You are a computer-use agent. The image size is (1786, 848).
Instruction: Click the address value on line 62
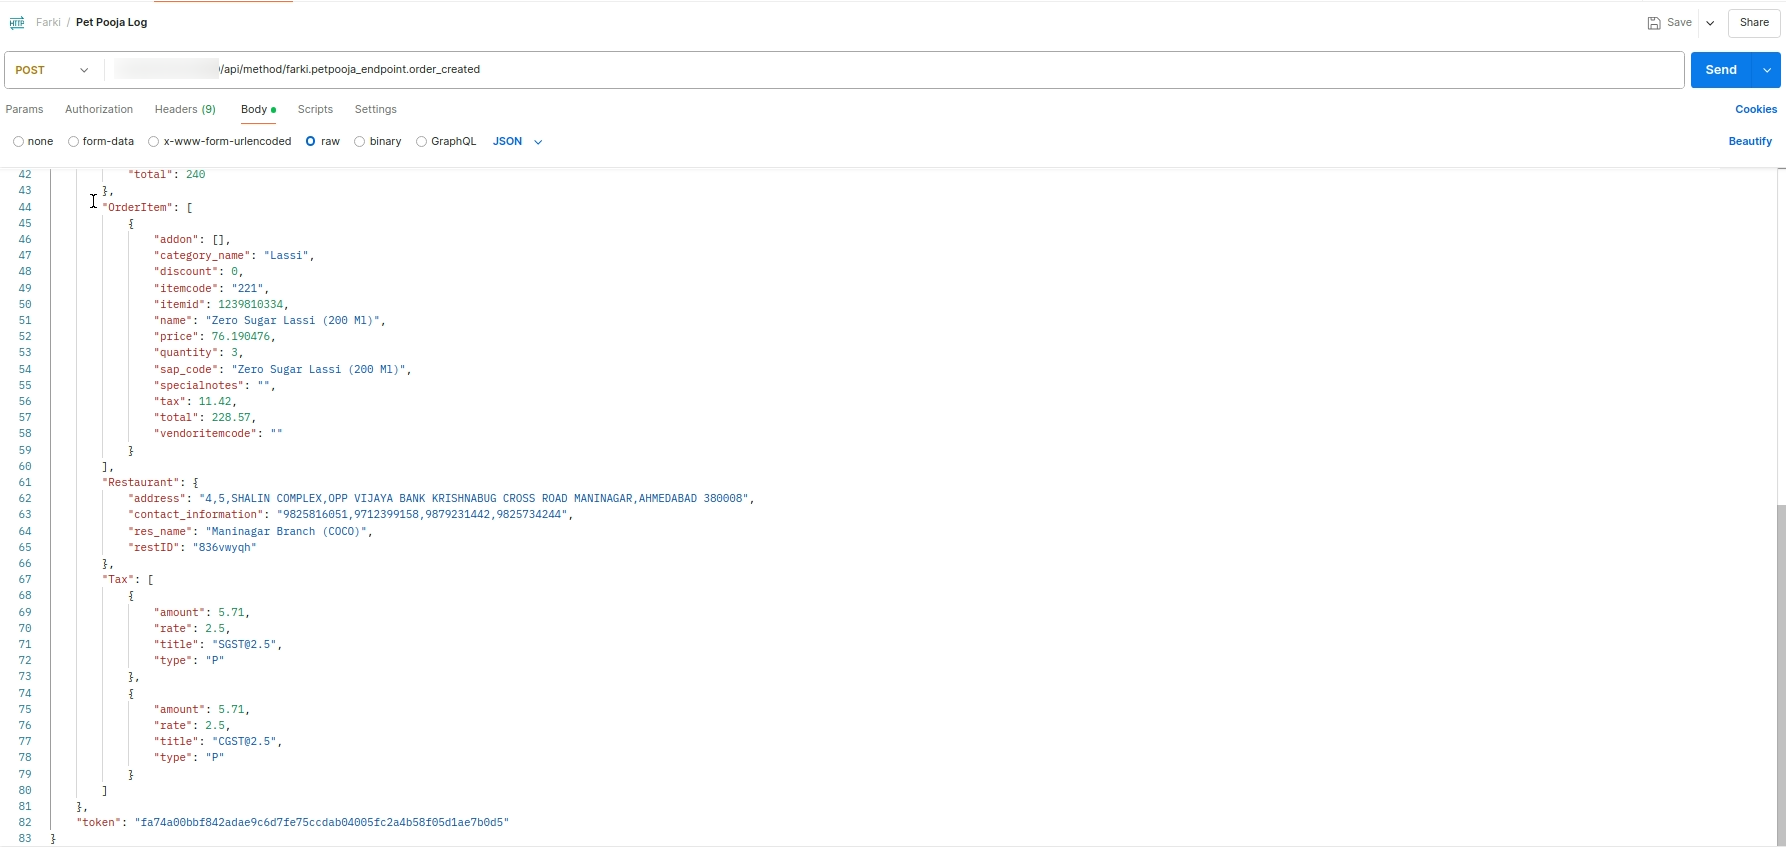click(474, 499)
